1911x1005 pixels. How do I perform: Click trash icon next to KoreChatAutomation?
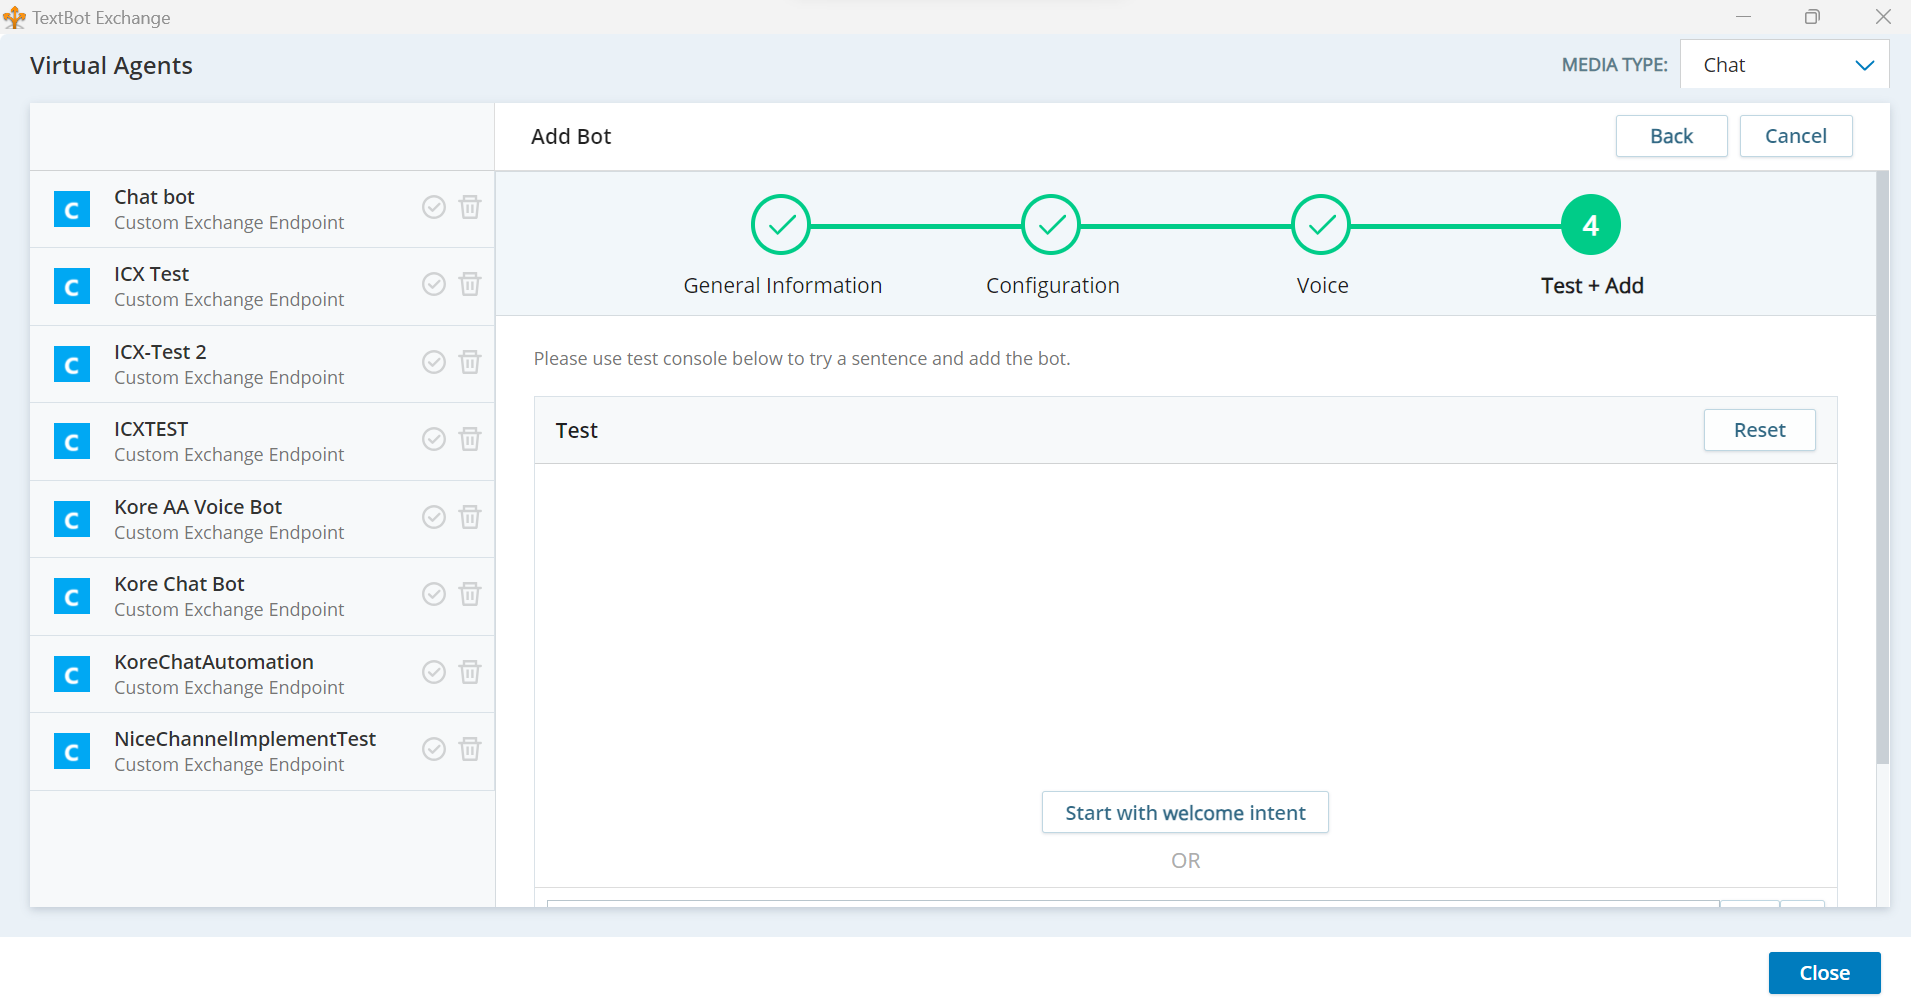pyautogui.click(x=470, y=672)
